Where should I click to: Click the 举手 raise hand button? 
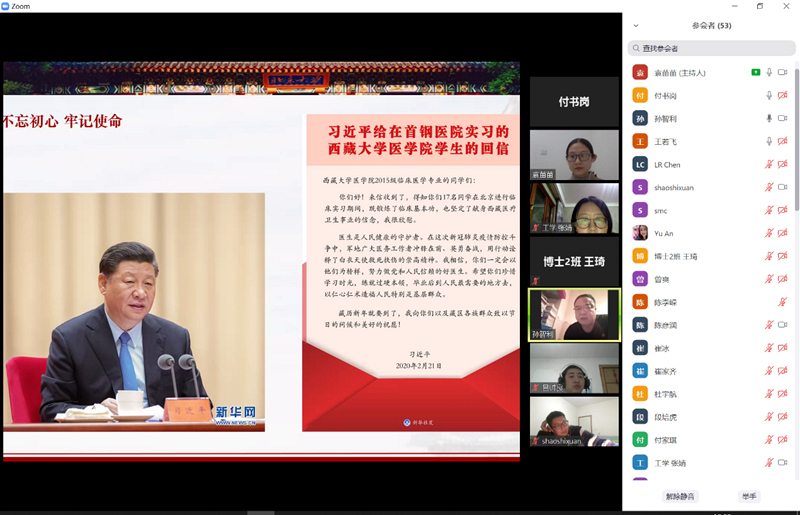749,496
